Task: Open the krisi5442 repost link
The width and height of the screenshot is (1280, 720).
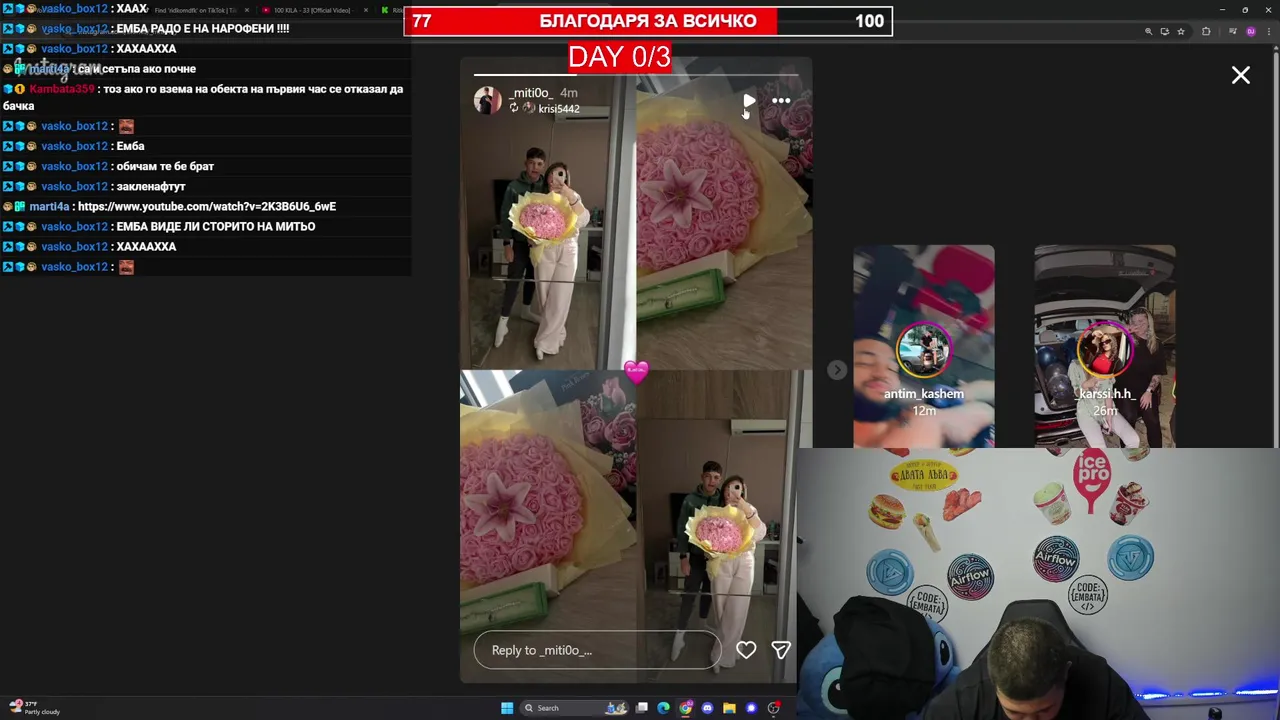Action: [559, 109]
